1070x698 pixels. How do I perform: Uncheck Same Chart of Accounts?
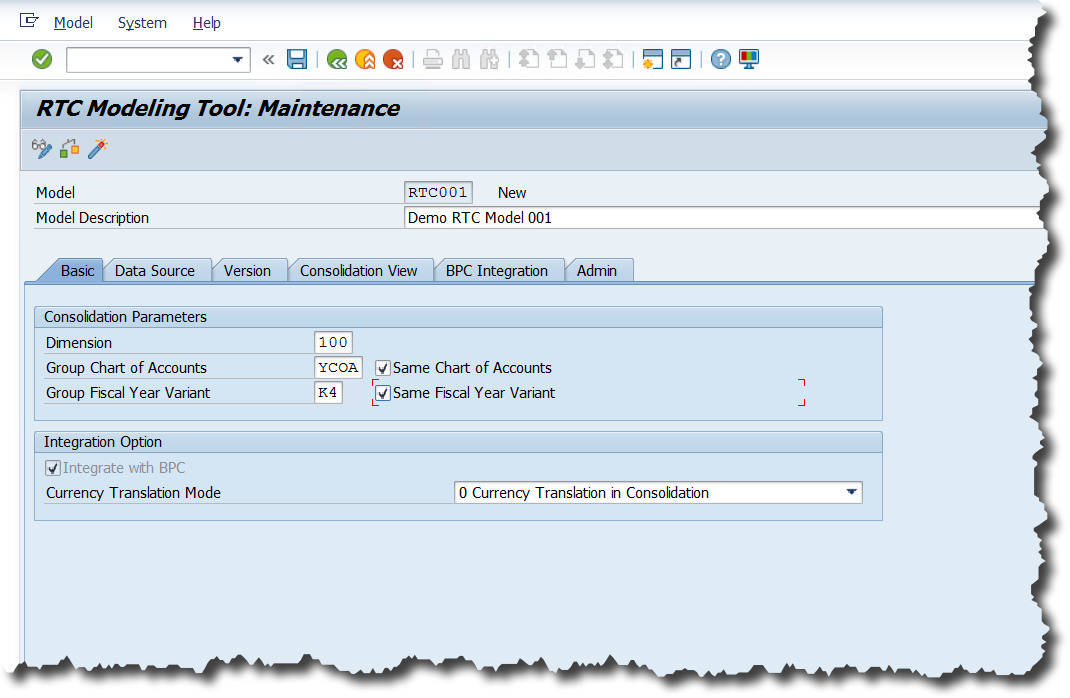click(x=383, y=368)
